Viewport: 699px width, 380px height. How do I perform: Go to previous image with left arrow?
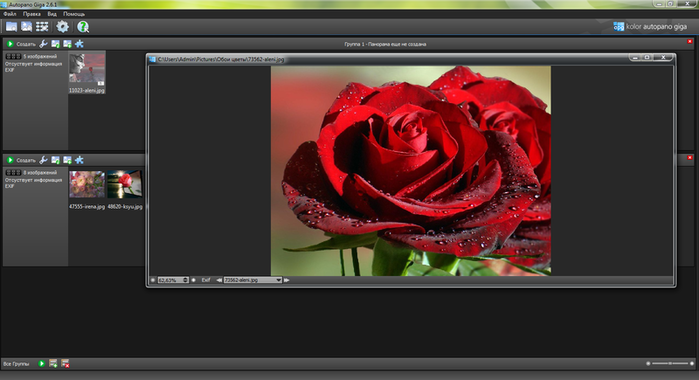point(219,280)
